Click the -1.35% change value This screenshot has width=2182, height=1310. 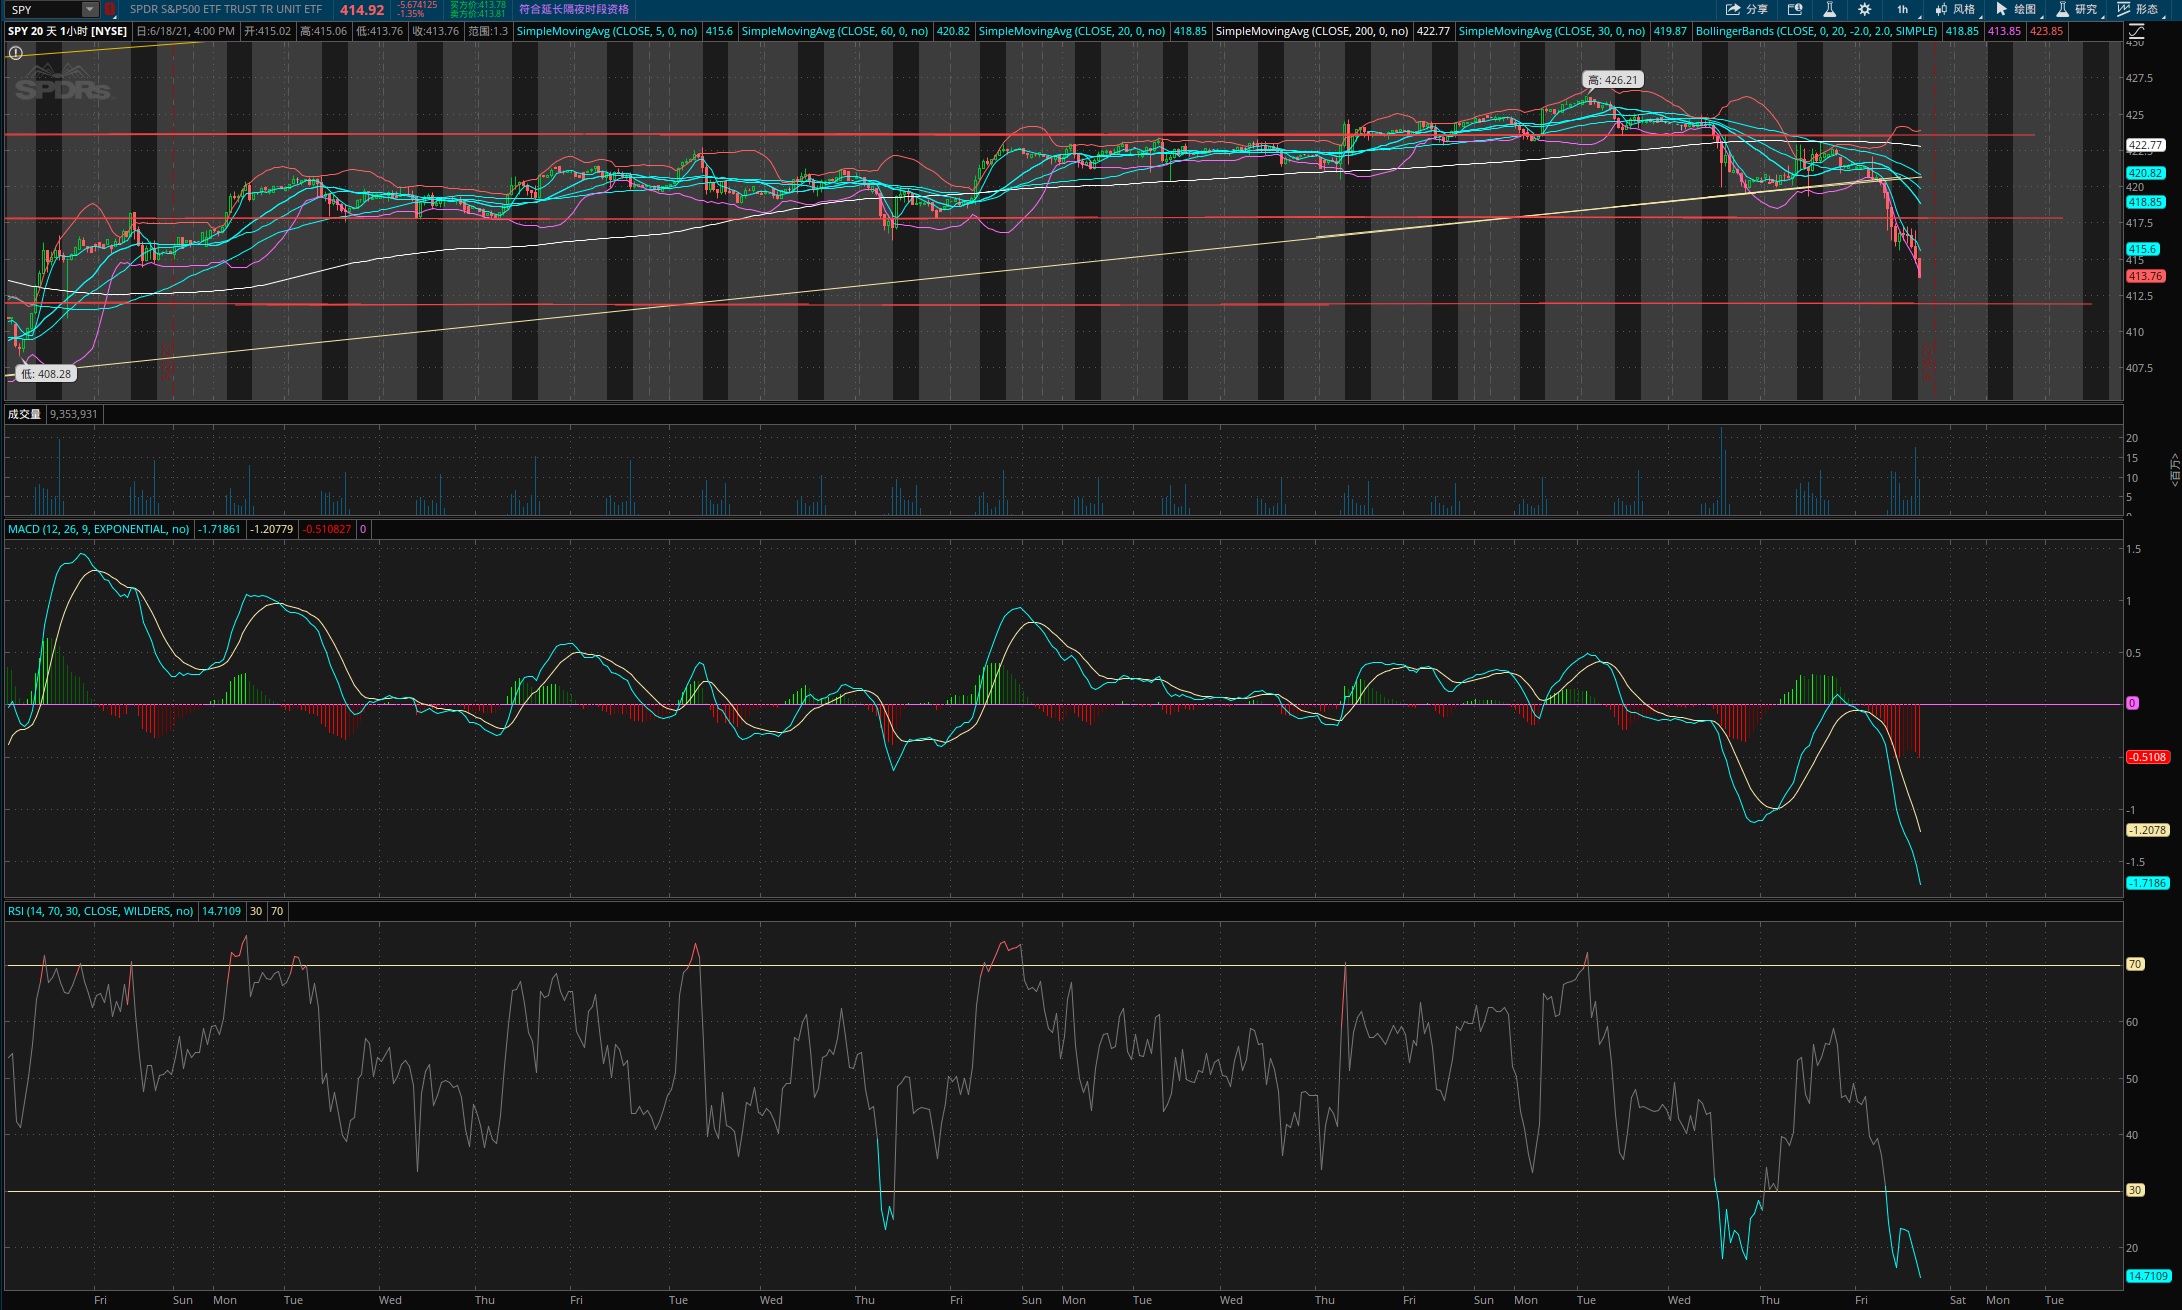pos(409,14)
